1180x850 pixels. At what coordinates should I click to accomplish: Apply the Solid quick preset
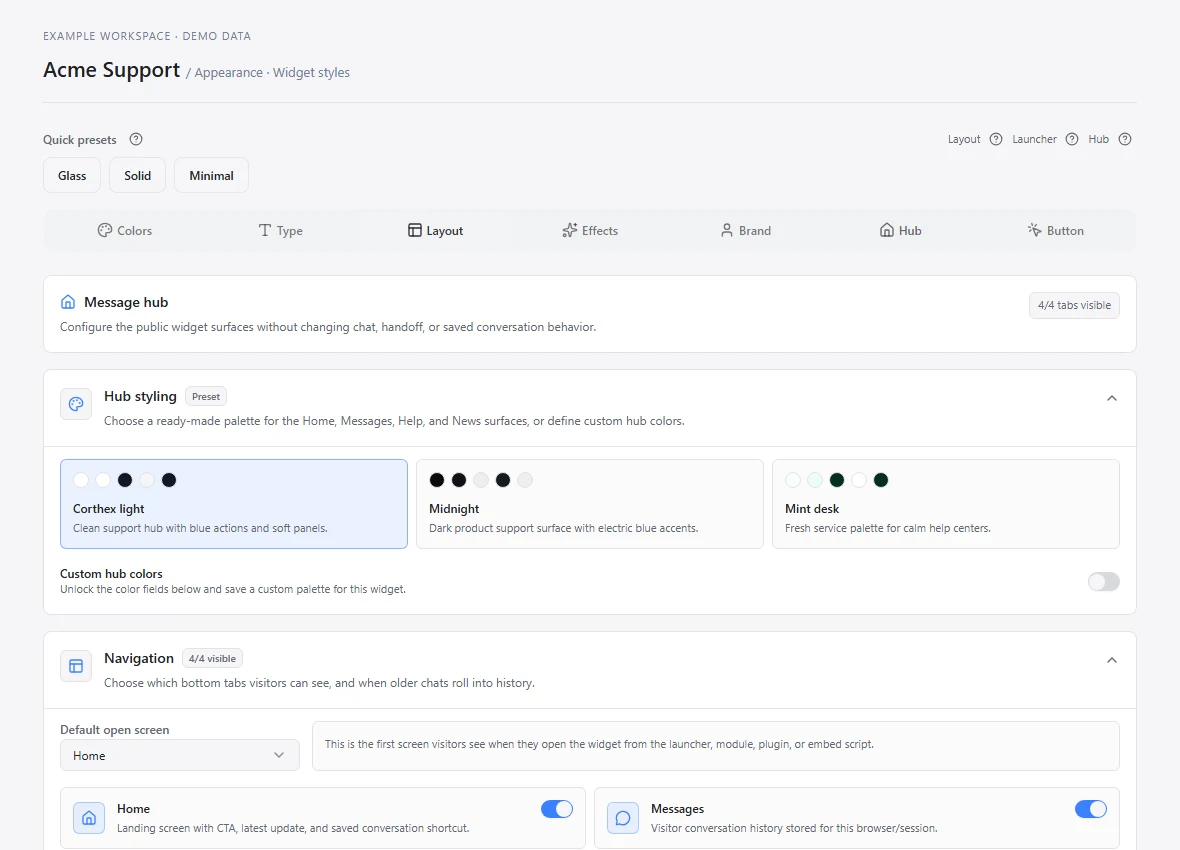[138, 175]
